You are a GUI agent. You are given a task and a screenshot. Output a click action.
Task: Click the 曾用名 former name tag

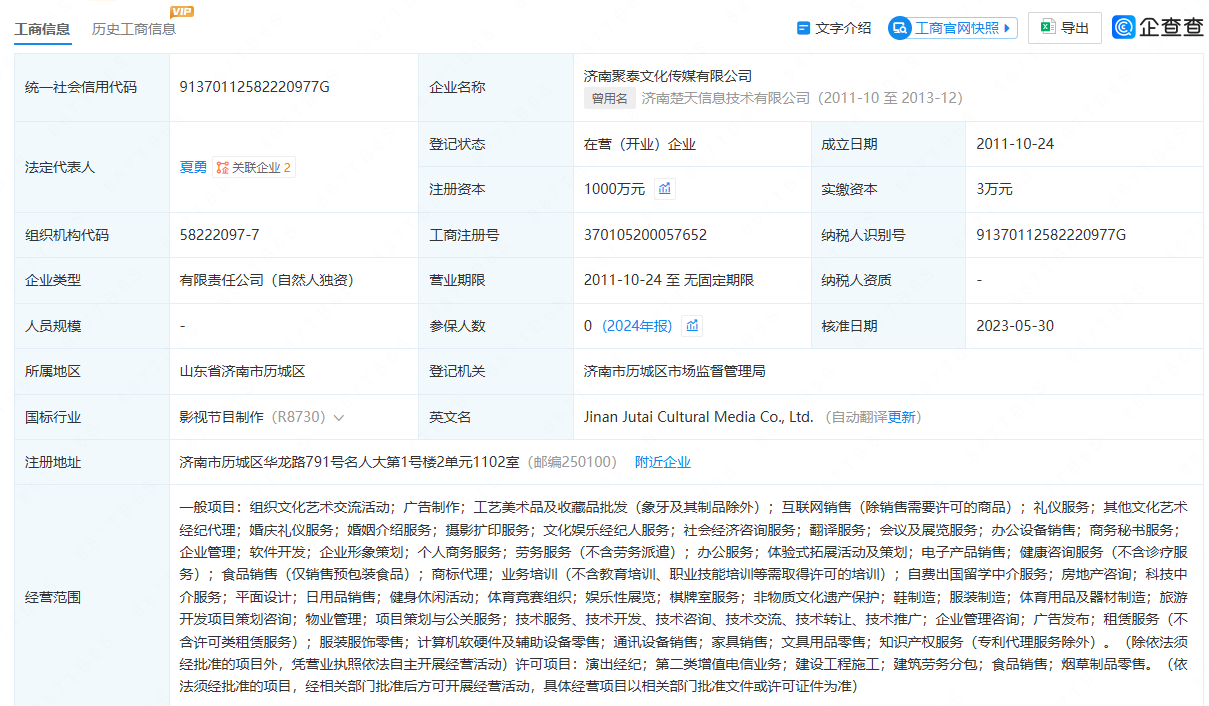(610, 98)
